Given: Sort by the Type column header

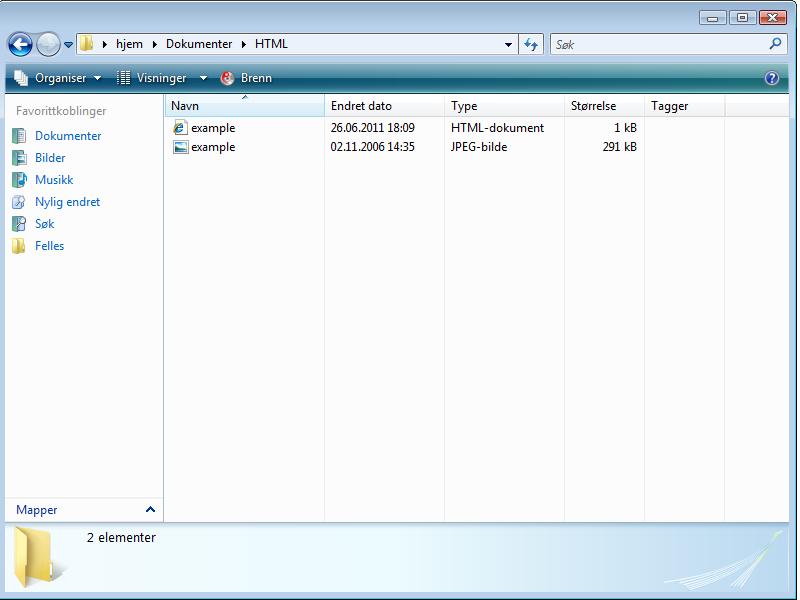Looking at the screenshot, I should click(x=505, y=106).
